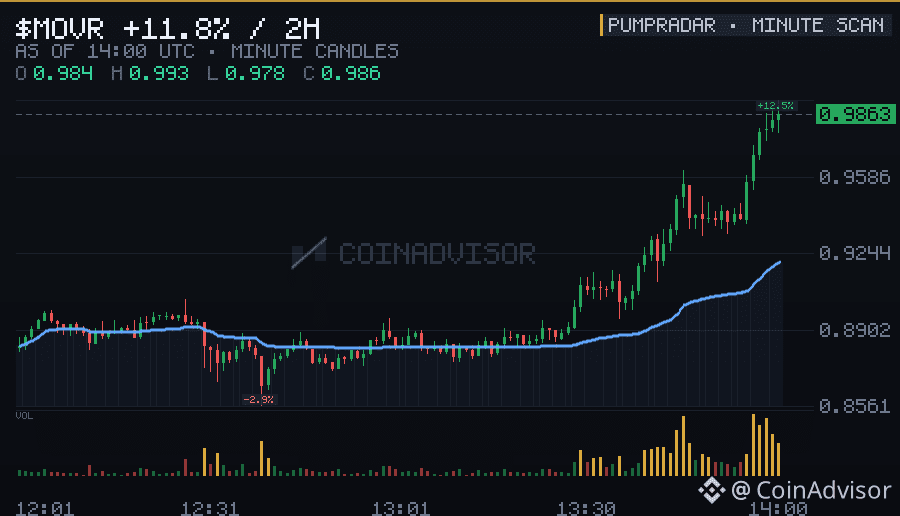The height and width of the screenshot is (516, 900).
Task: Click the 13:01 time axis label
Action: [x=401, y=509]
